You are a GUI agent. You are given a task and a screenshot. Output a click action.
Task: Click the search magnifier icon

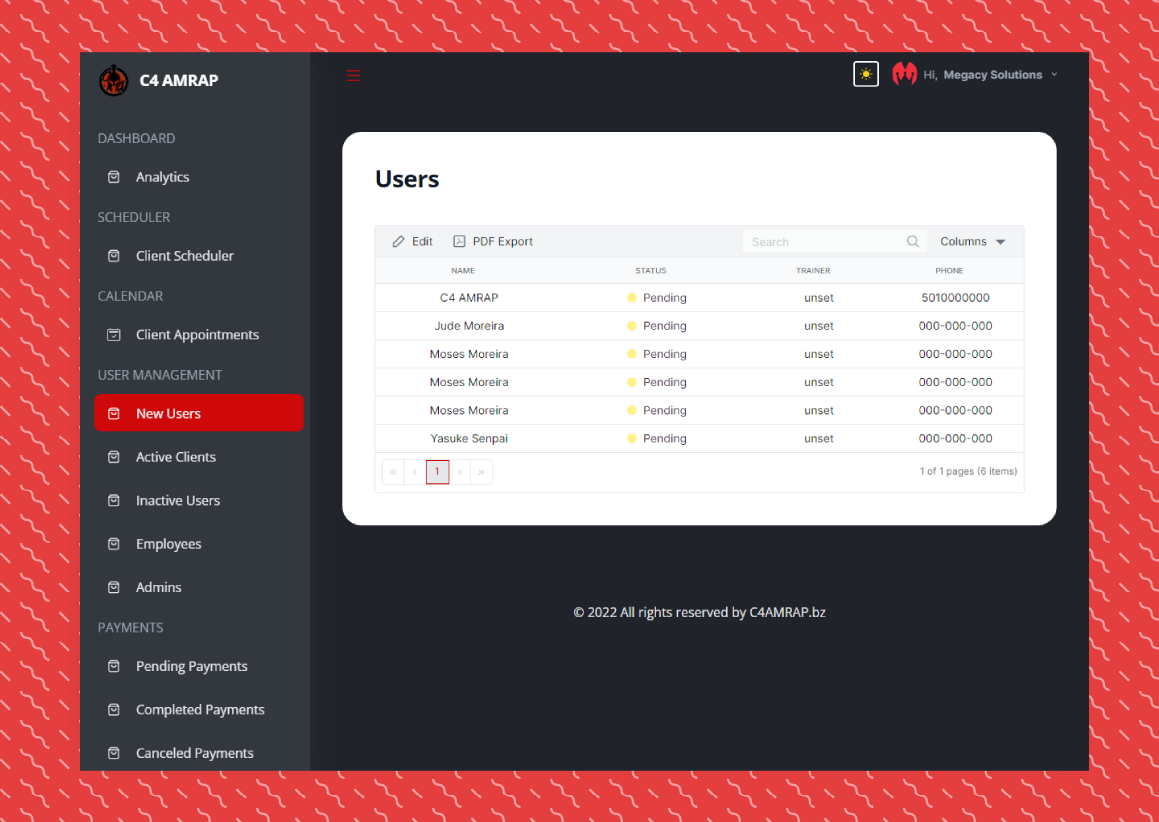[913, 242]
